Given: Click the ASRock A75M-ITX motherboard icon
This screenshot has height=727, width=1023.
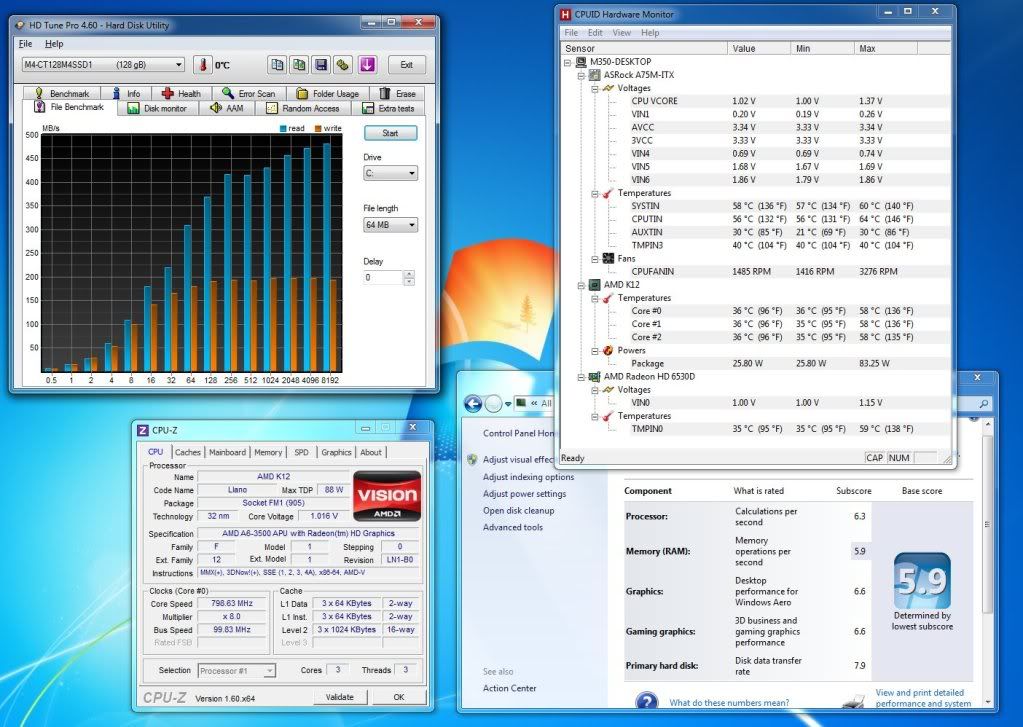Looking at the screenshot, I should [x=594, y=75].
